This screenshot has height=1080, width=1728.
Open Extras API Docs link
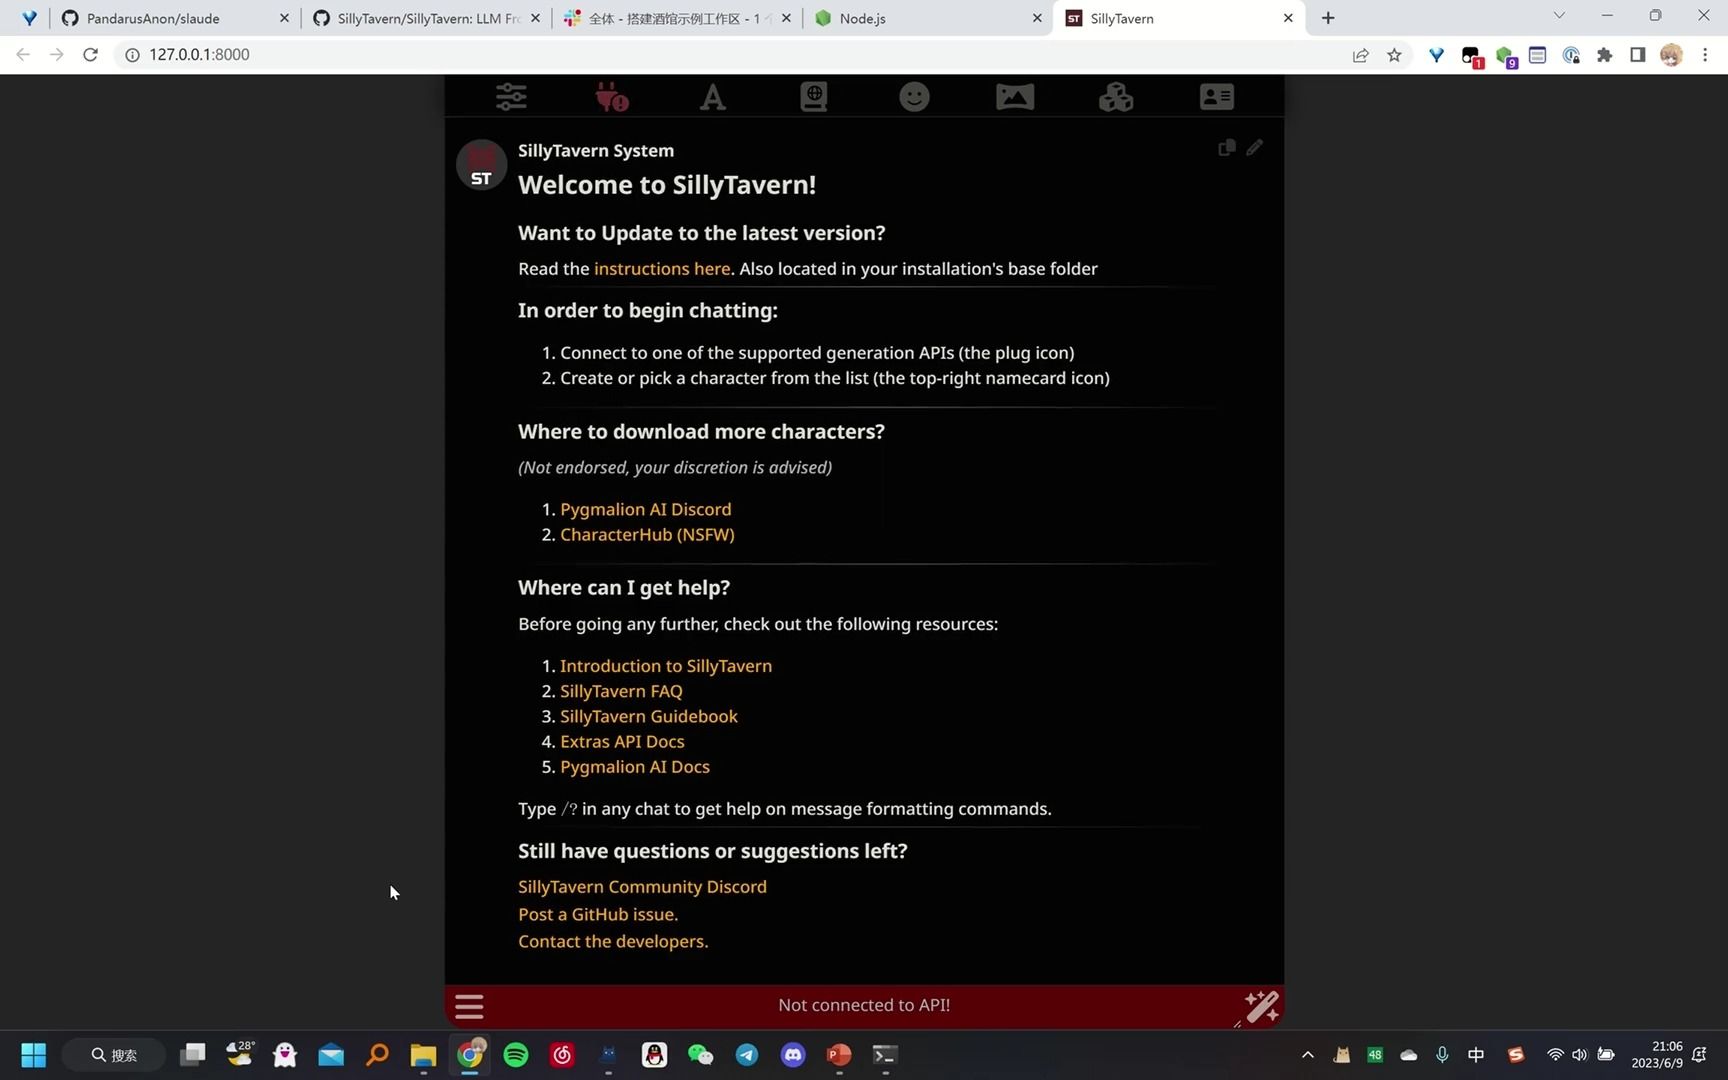coord(622,742)
